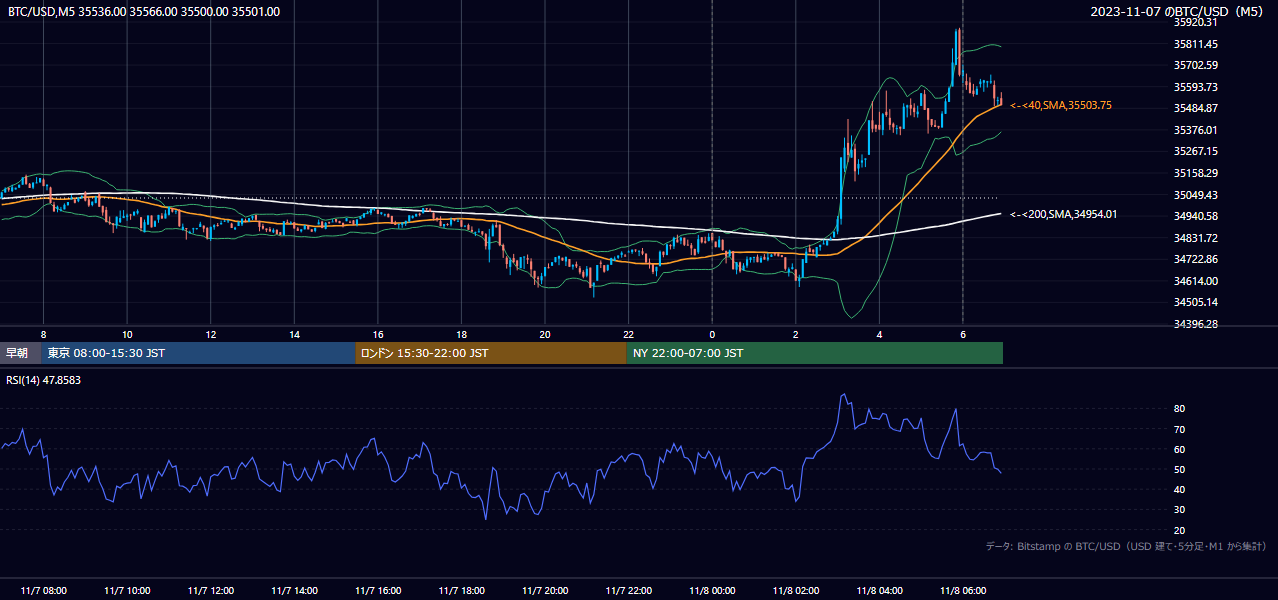Click RSI scale value 40

point(1180,489)
